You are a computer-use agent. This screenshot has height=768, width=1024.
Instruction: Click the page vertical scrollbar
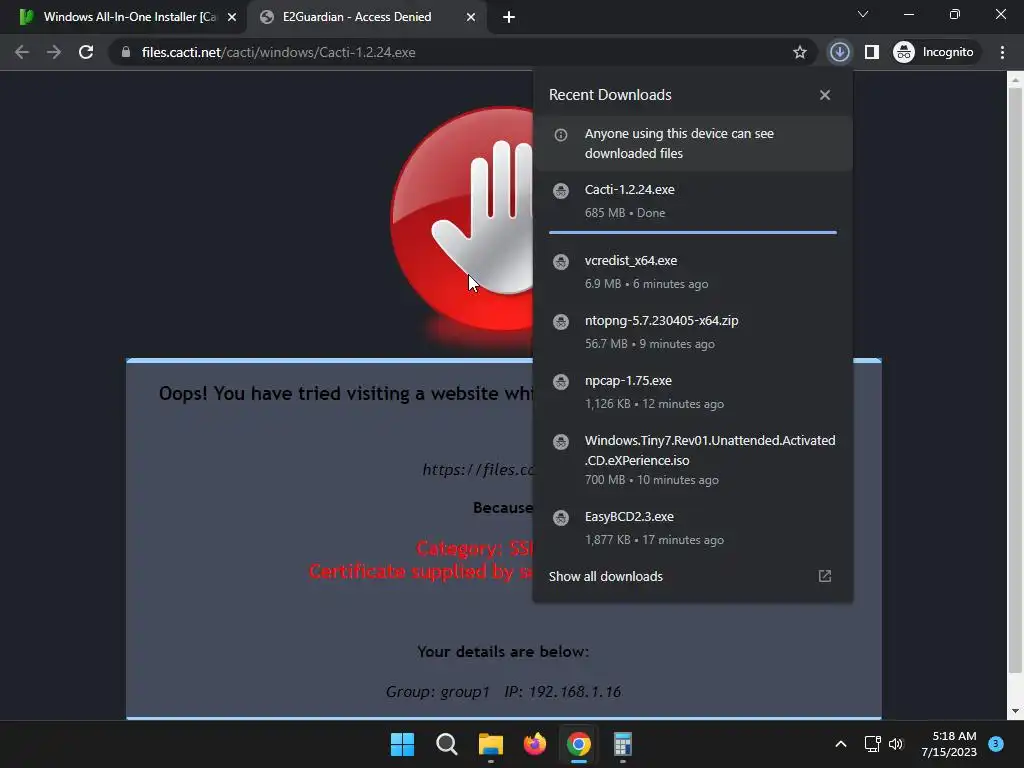pos(1015,381)
